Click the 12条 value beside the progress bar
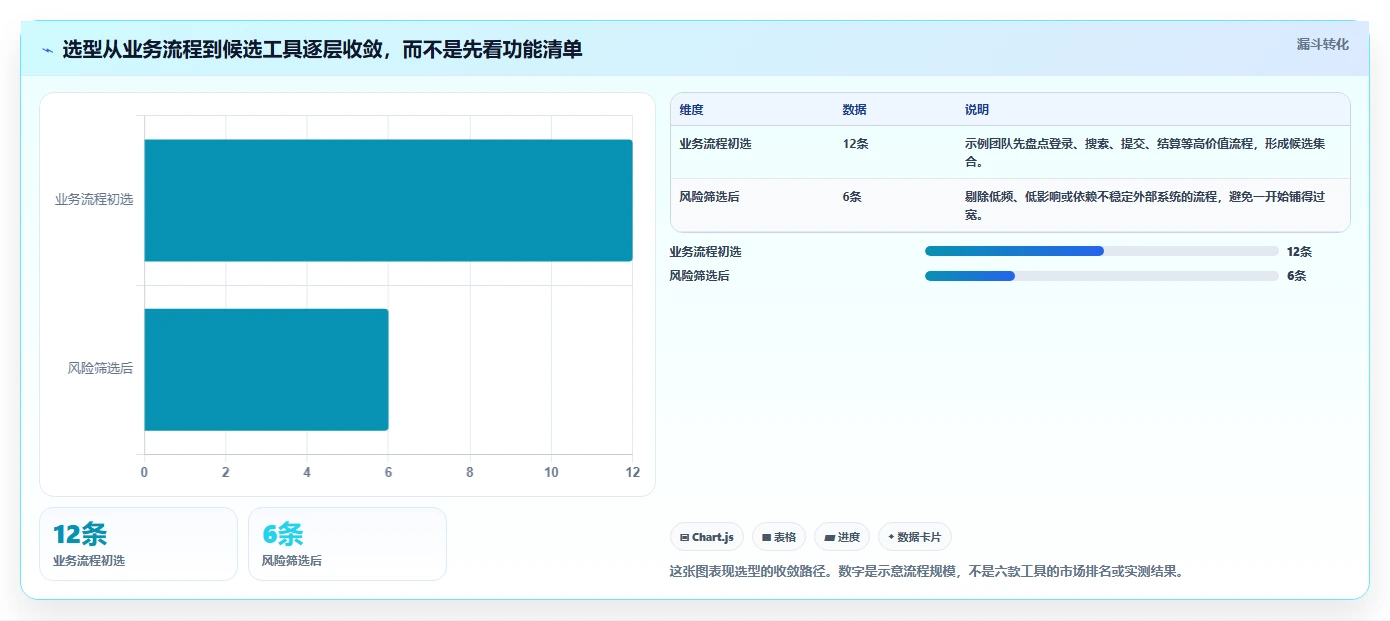The height and width of the screenshot is (621, 1390). pos(1299,252)
